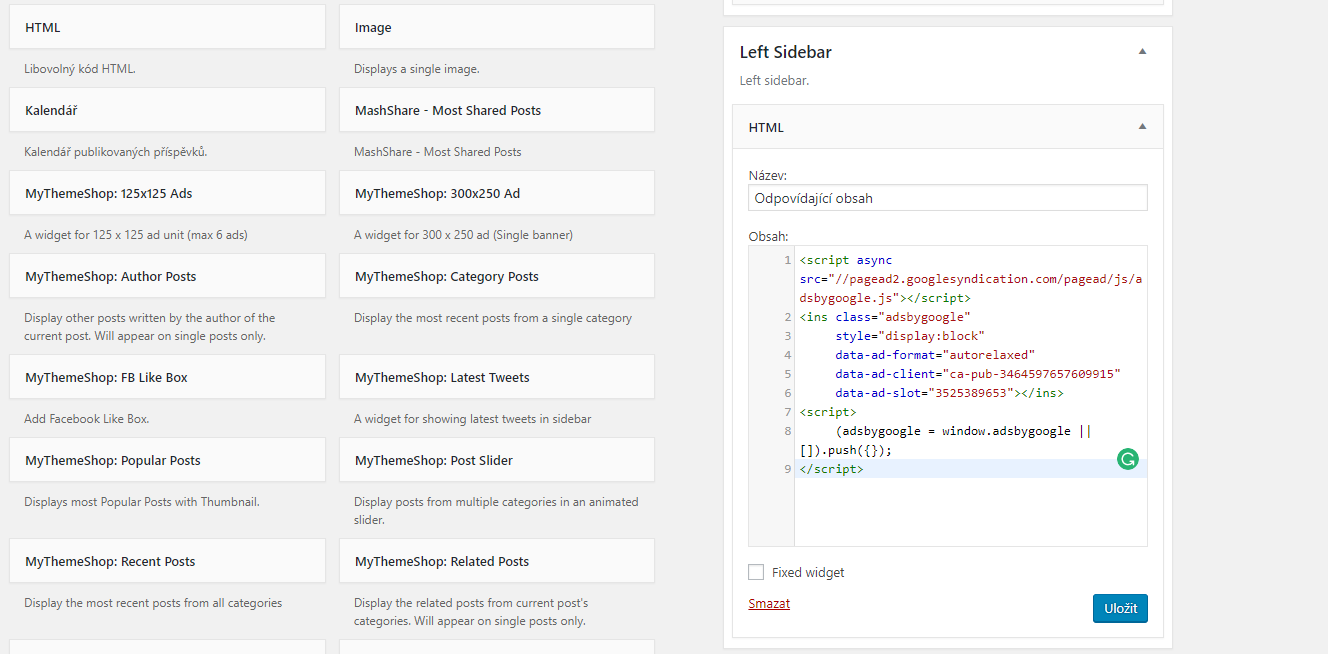Select MyThemeShop: Popular Posts widget
The width and height of the screenshot is (1328, 654).
[x=167, y=460]
